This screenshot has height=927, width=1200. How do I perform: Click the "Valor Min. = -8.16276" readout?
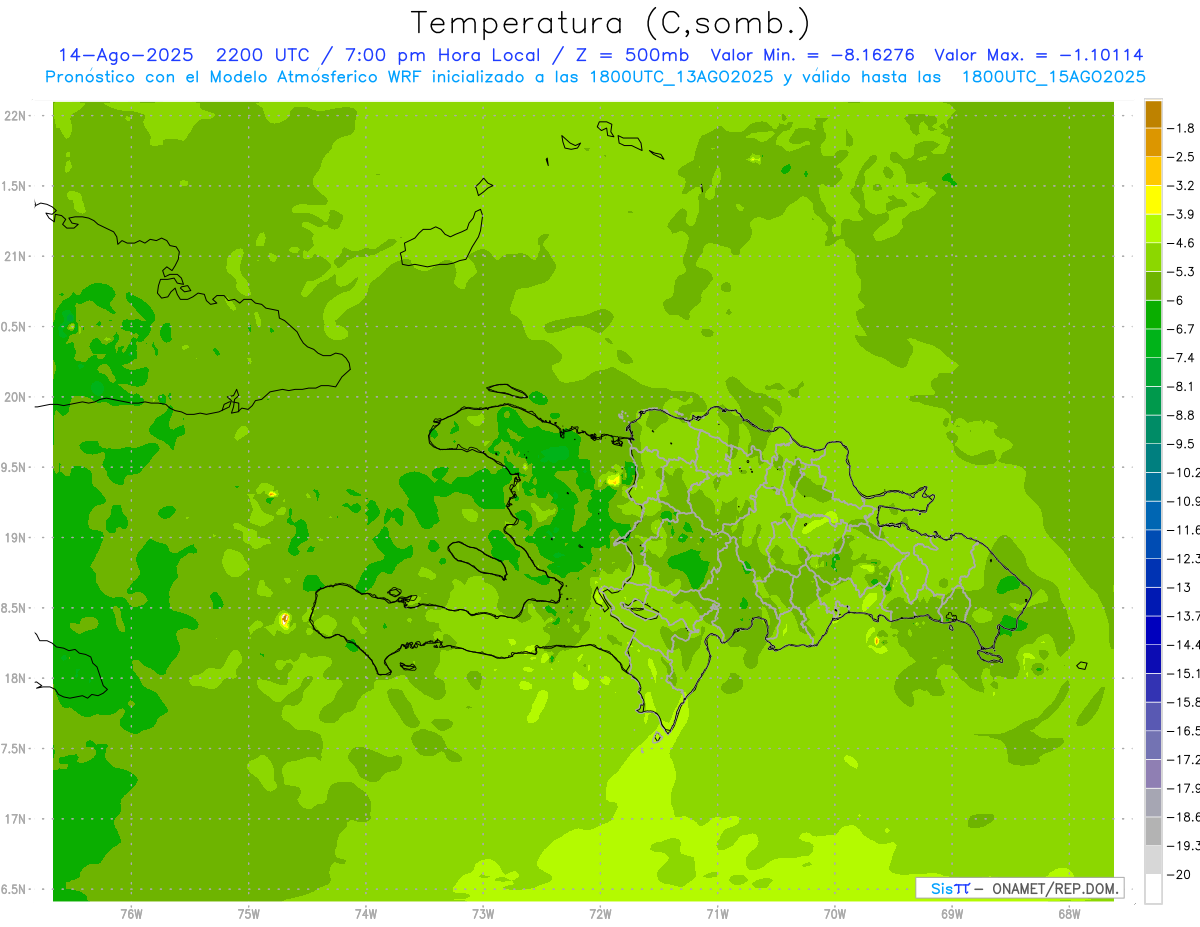click(x=812, y=55)
